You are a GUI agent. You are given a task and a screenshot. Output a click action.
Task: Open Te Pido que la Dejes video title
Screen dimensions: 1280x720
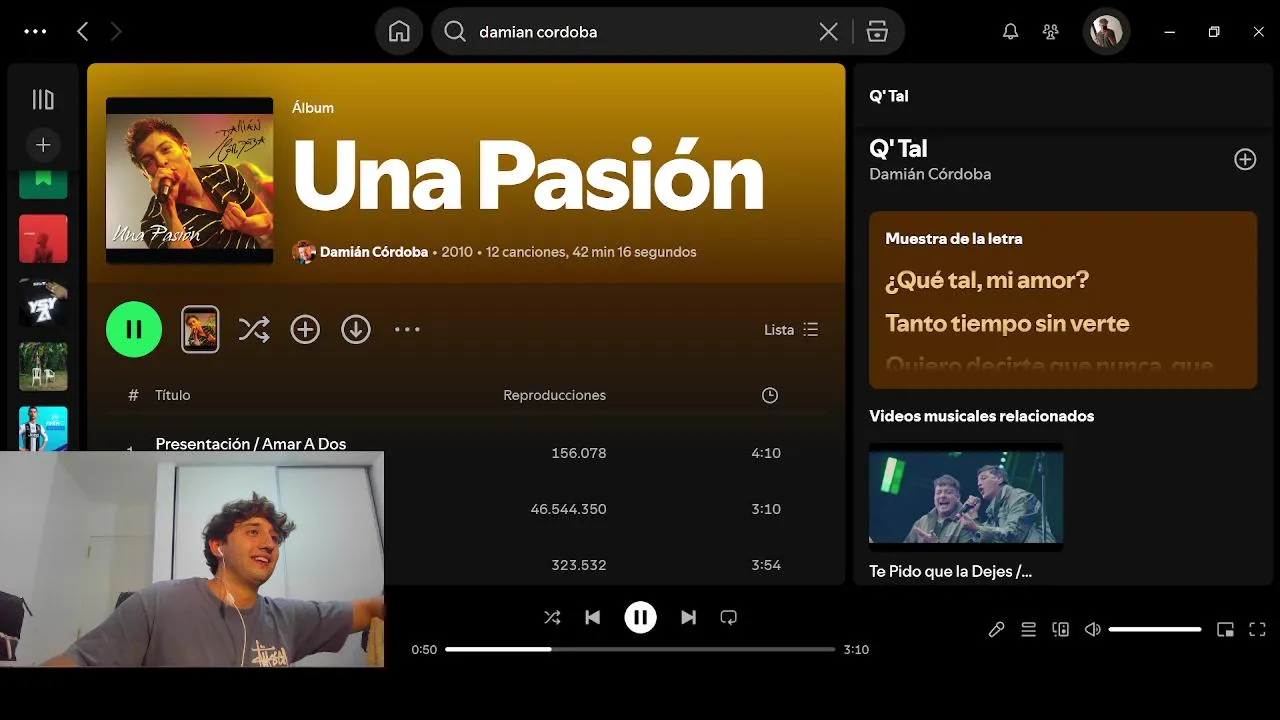(950, 571)
